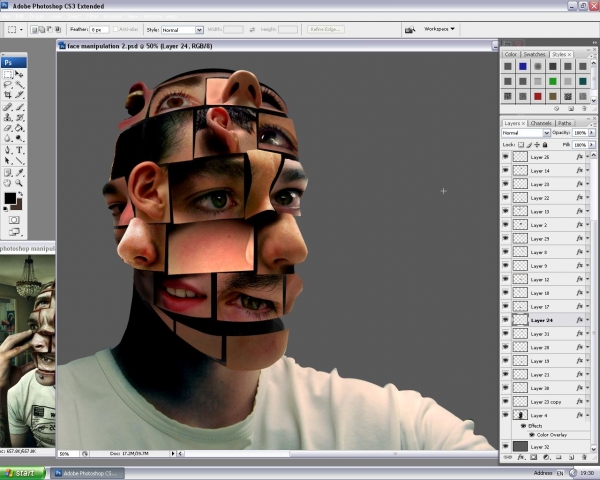Switch to the Swatches tab
Screen dimensions: 600x480
(534, 54)
